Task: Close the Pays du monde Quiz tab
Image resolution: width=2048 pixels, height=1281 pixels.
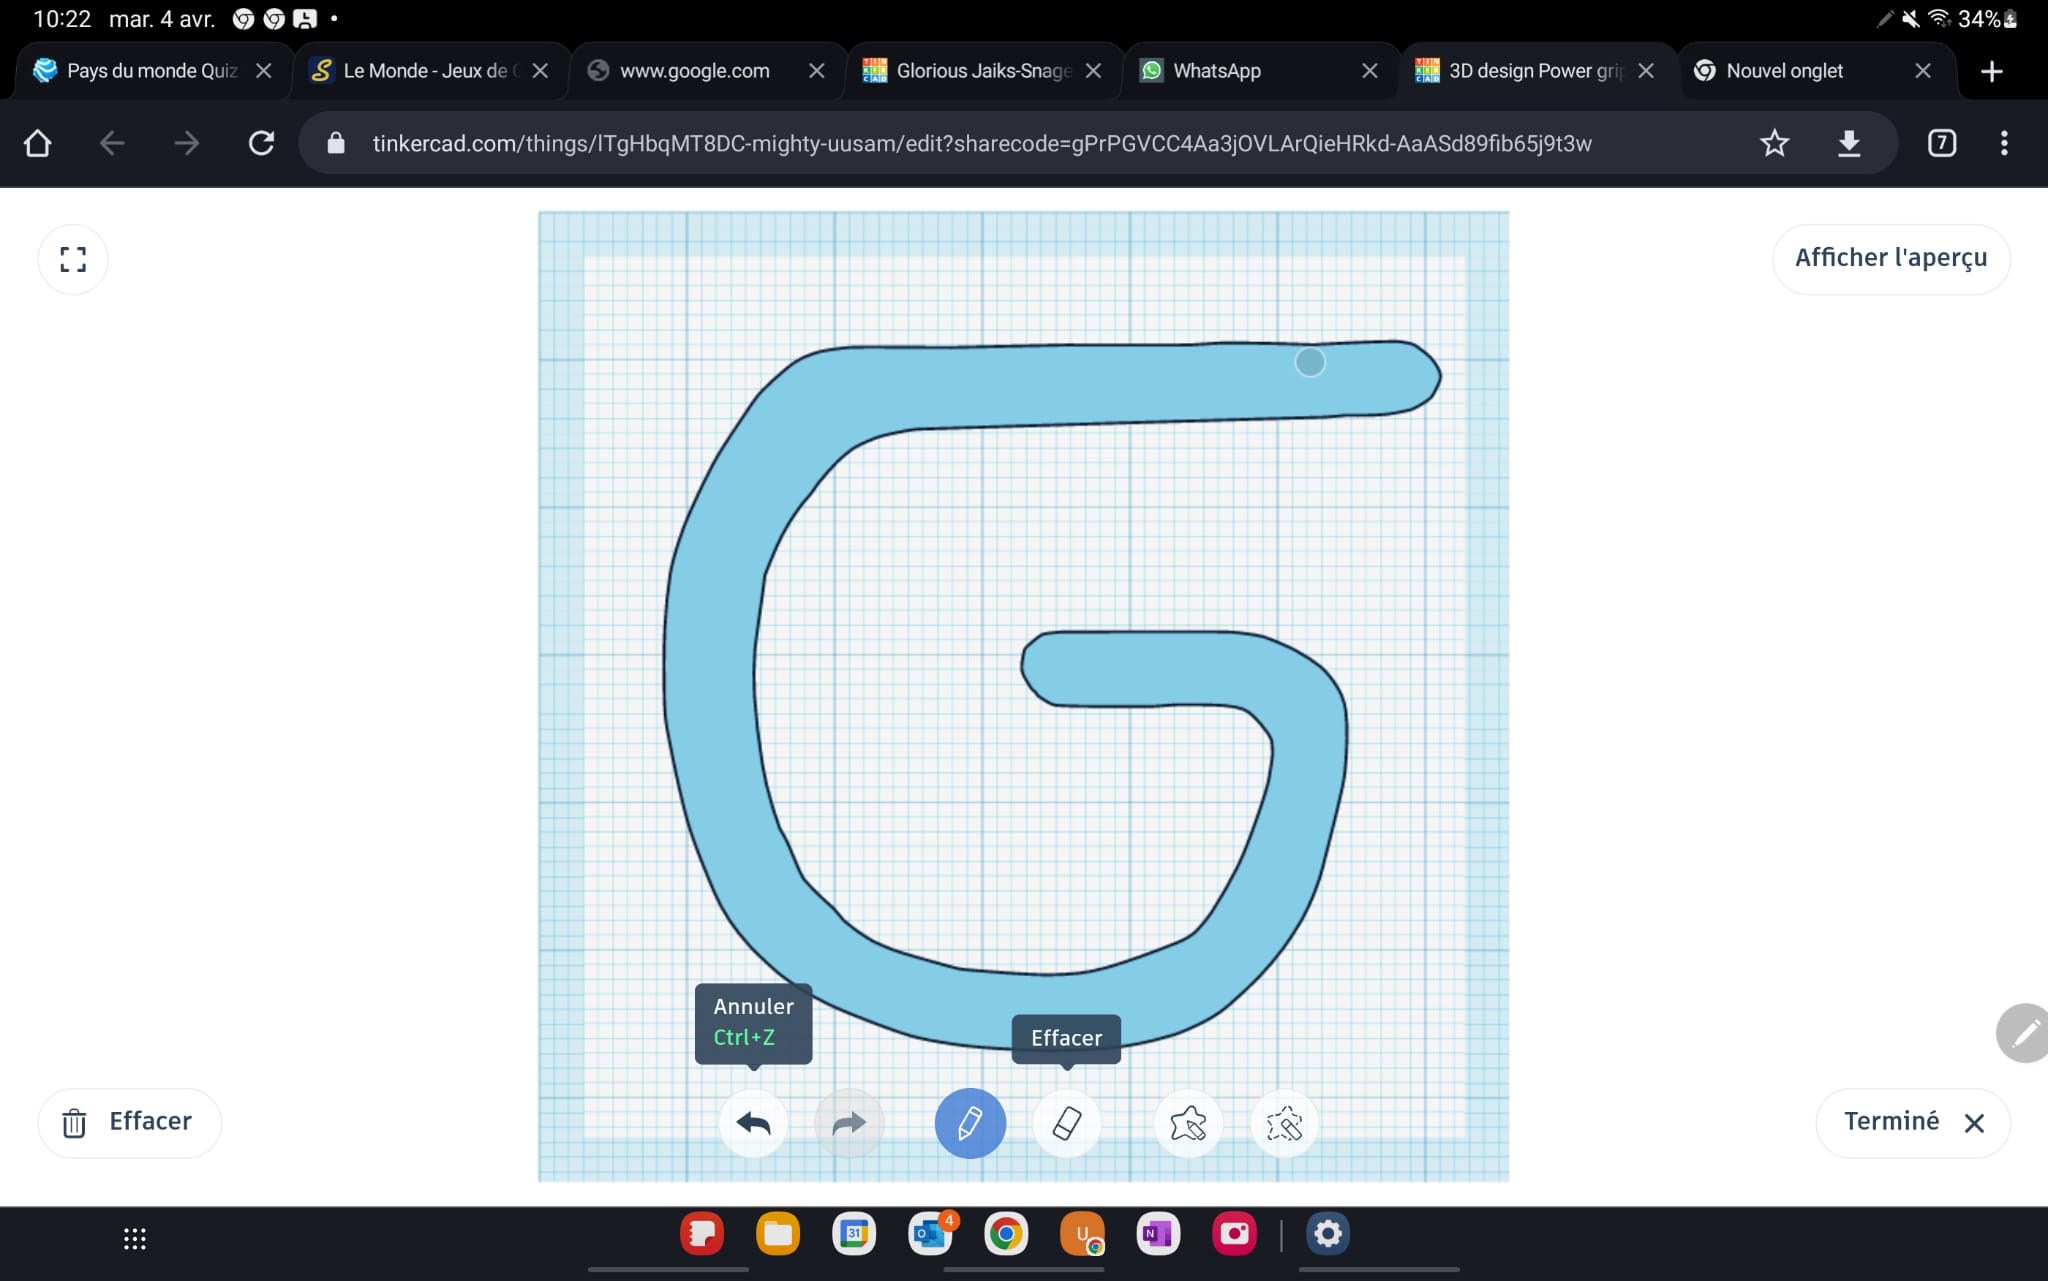Action: coord(264,71)
